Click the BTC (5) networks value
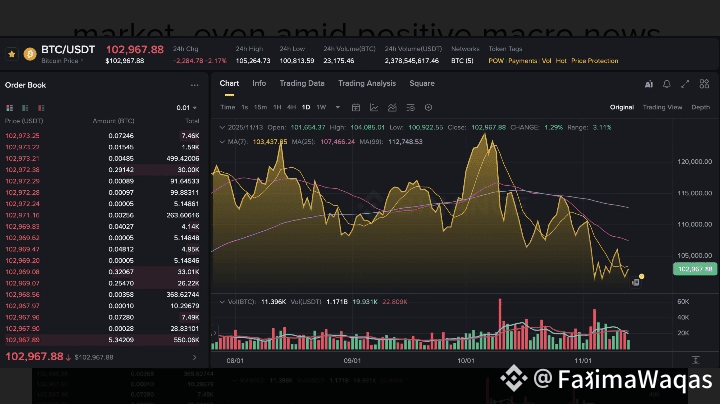Image resolution: width=720 pixels, height=404 pixels. click(x=462, y=61)
